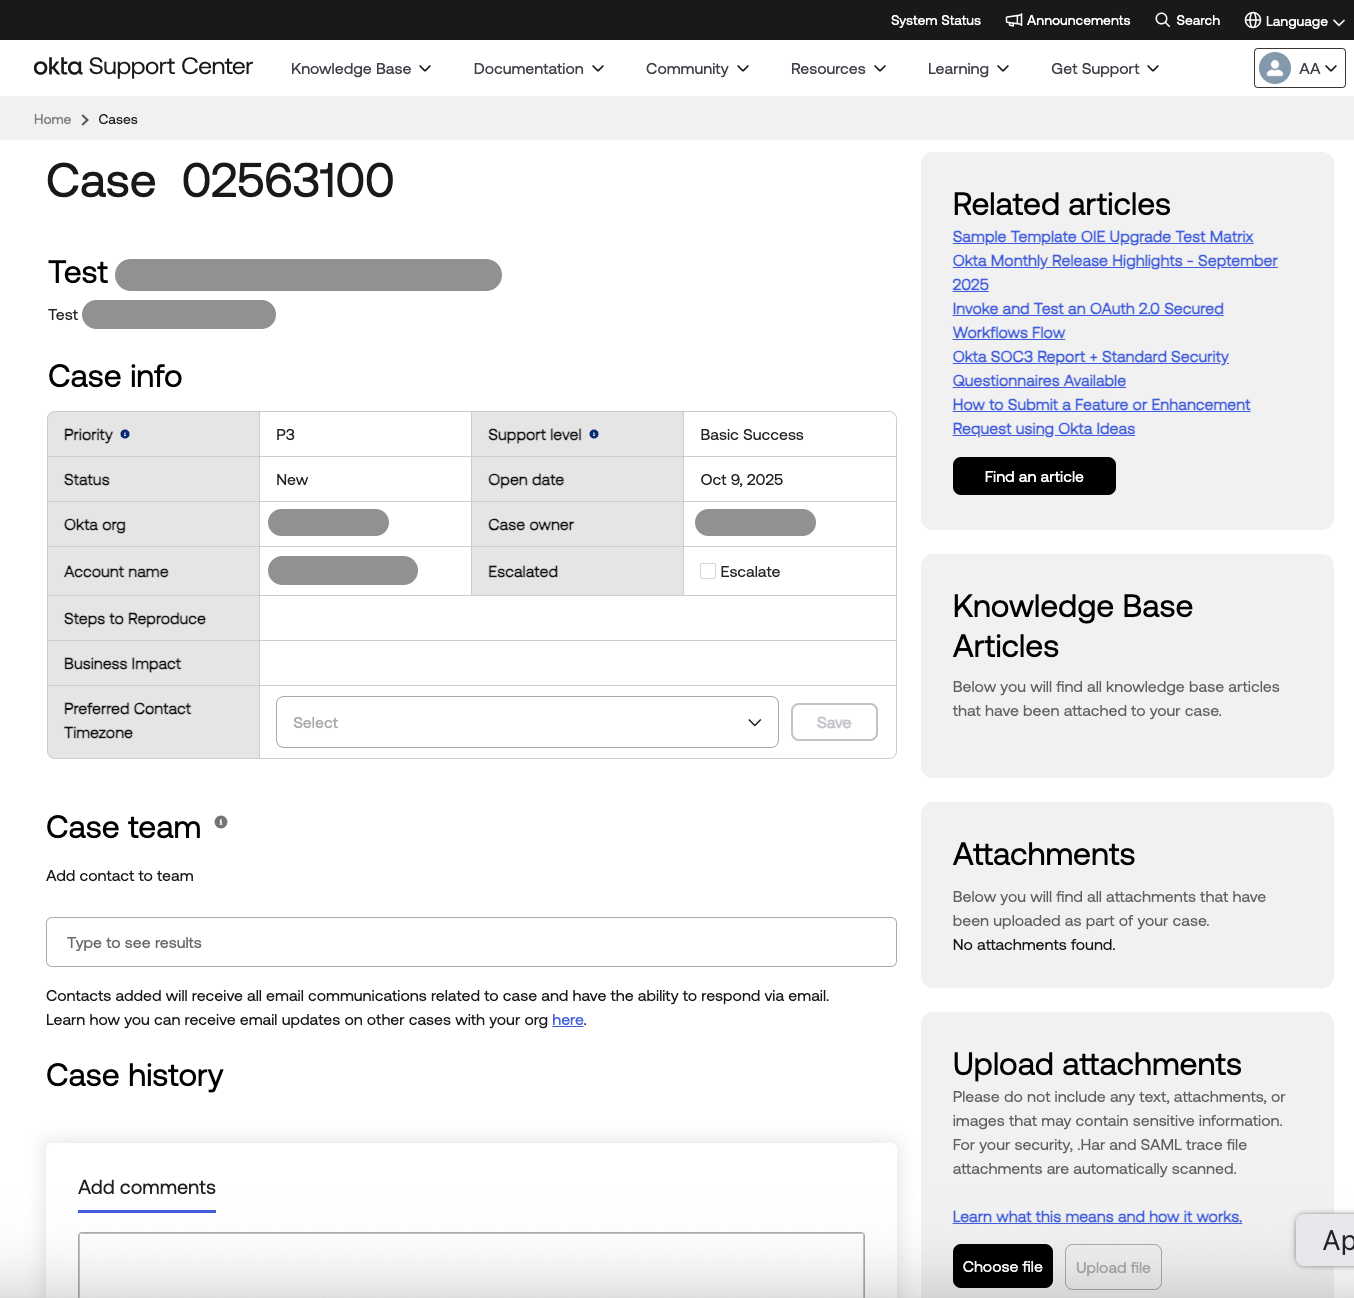Open the Community menu
The image size is (1354, 1298).
(x=698, y=68)
